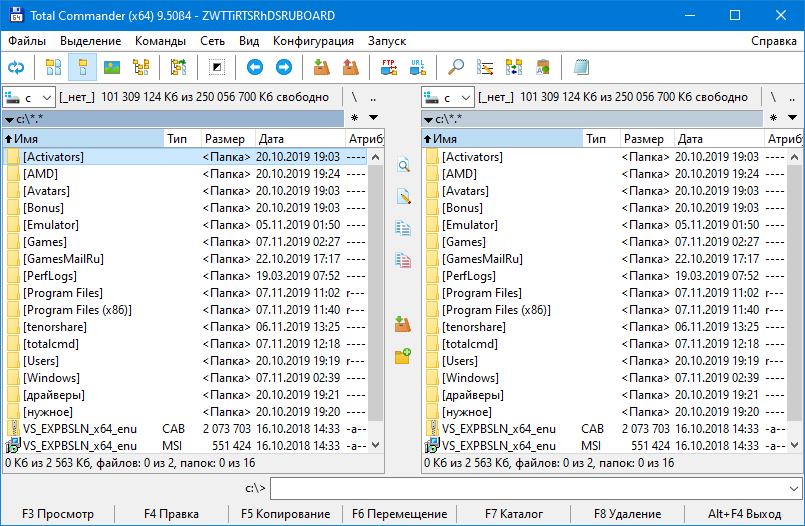Click the F3 Просмотр button

tap(58, 514)
